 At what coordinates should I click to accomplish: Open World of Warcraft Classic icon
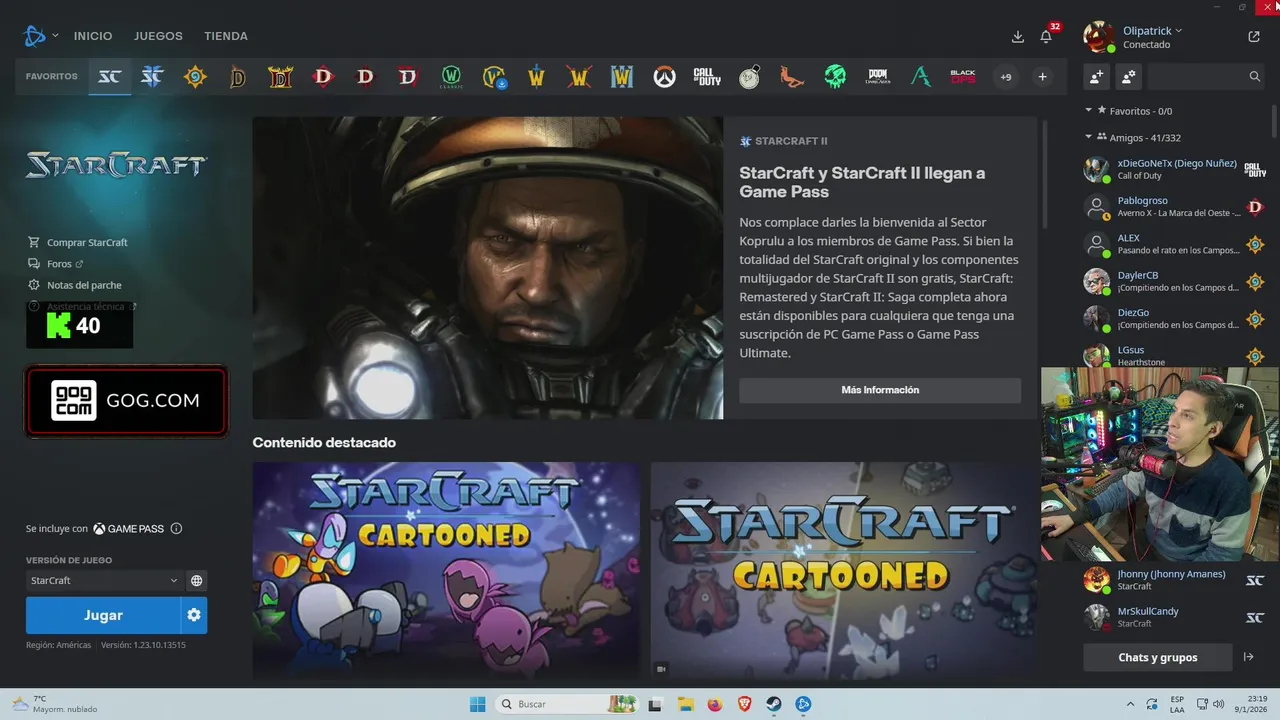click(451, 77)
